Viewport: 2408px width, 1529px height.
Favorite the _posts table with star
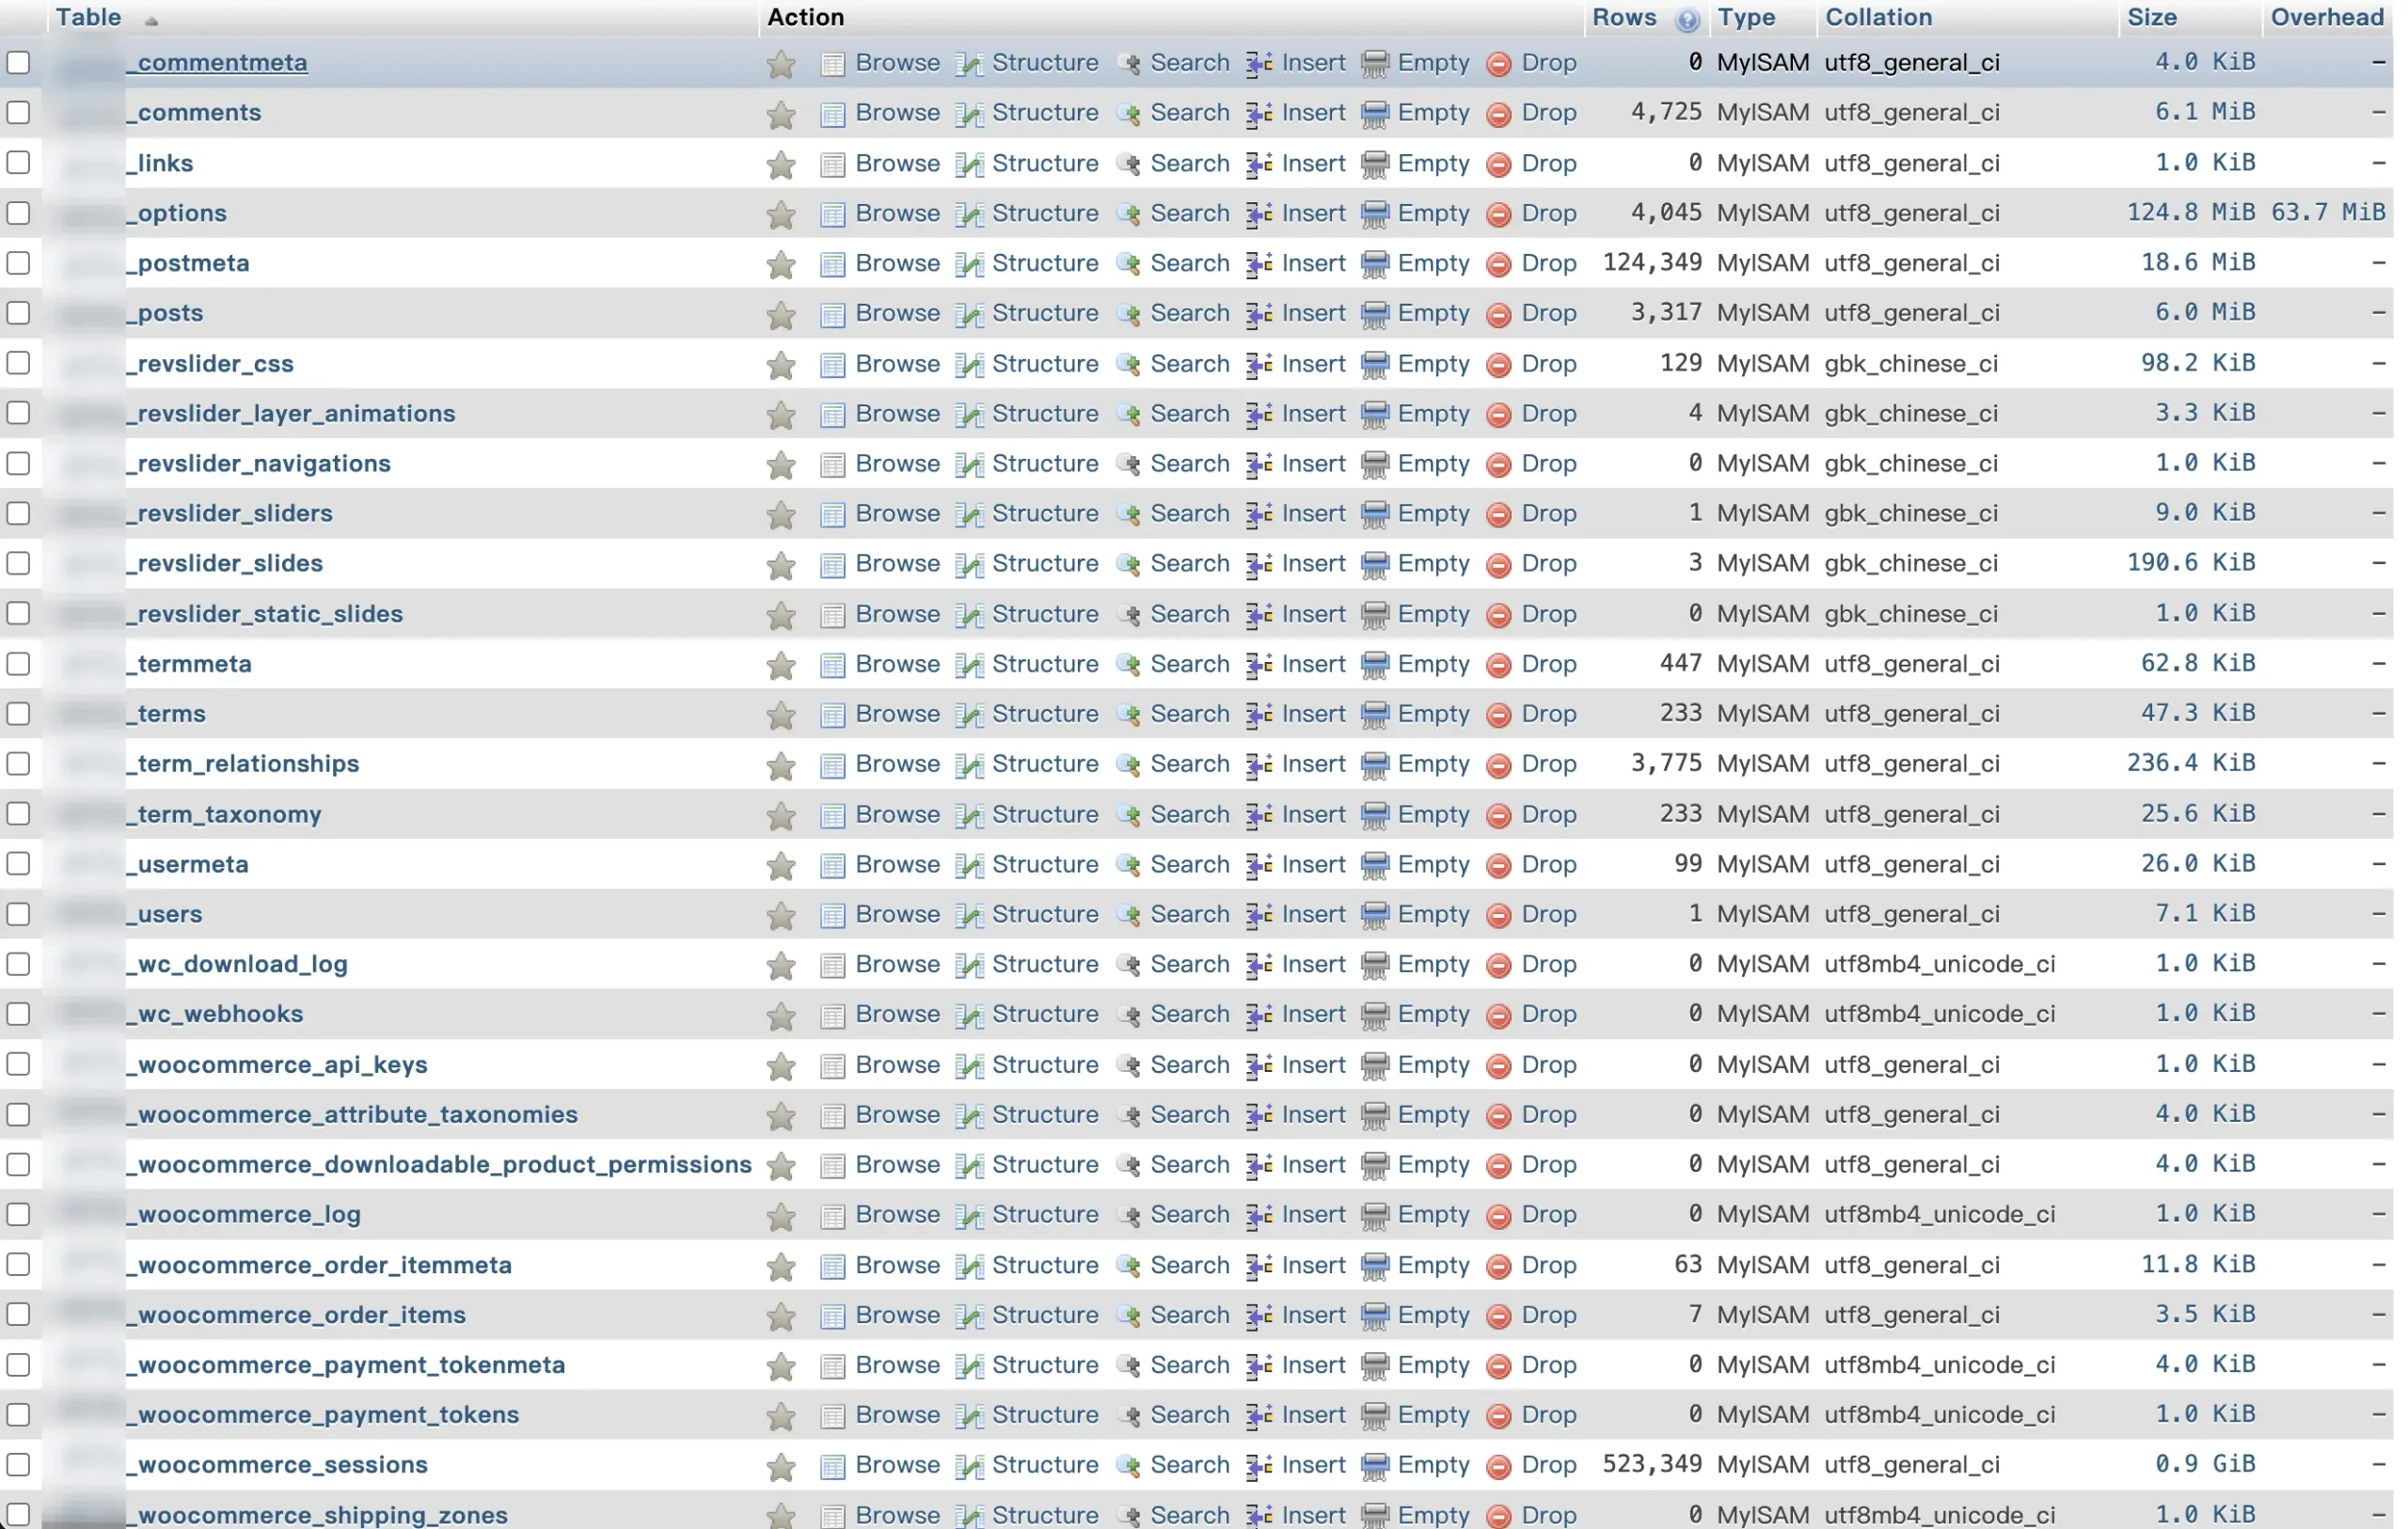tap(781, 314)
